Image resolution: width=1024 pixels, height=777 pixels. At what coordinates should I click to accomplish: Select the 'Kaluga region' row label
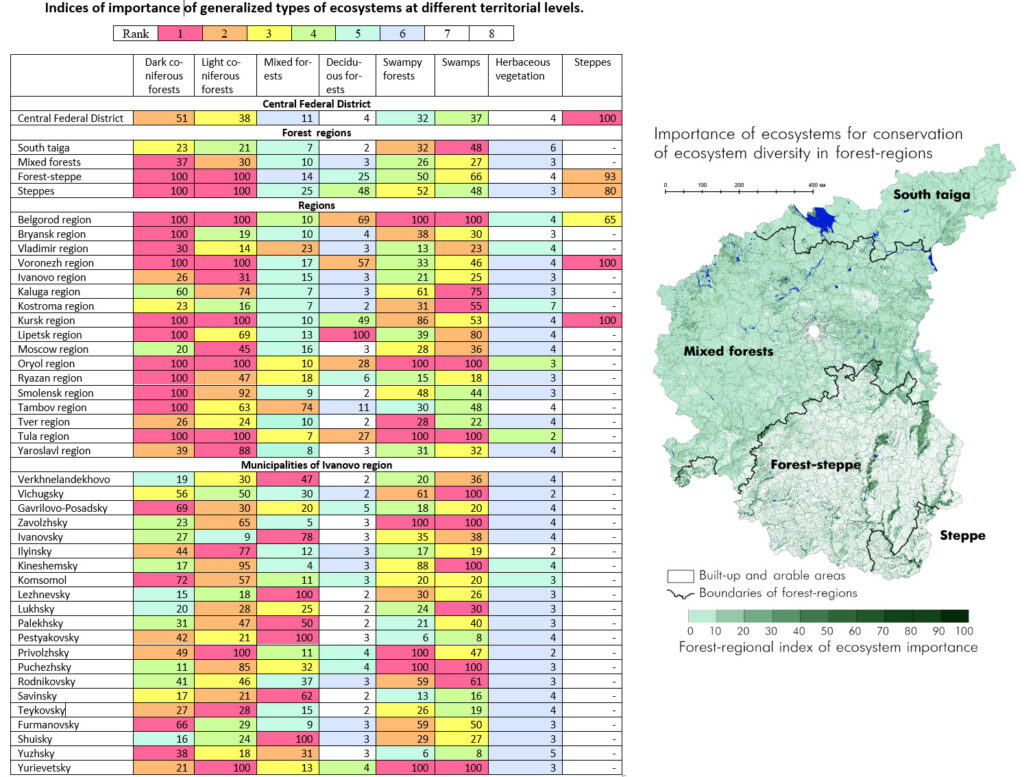pos(48,292)
